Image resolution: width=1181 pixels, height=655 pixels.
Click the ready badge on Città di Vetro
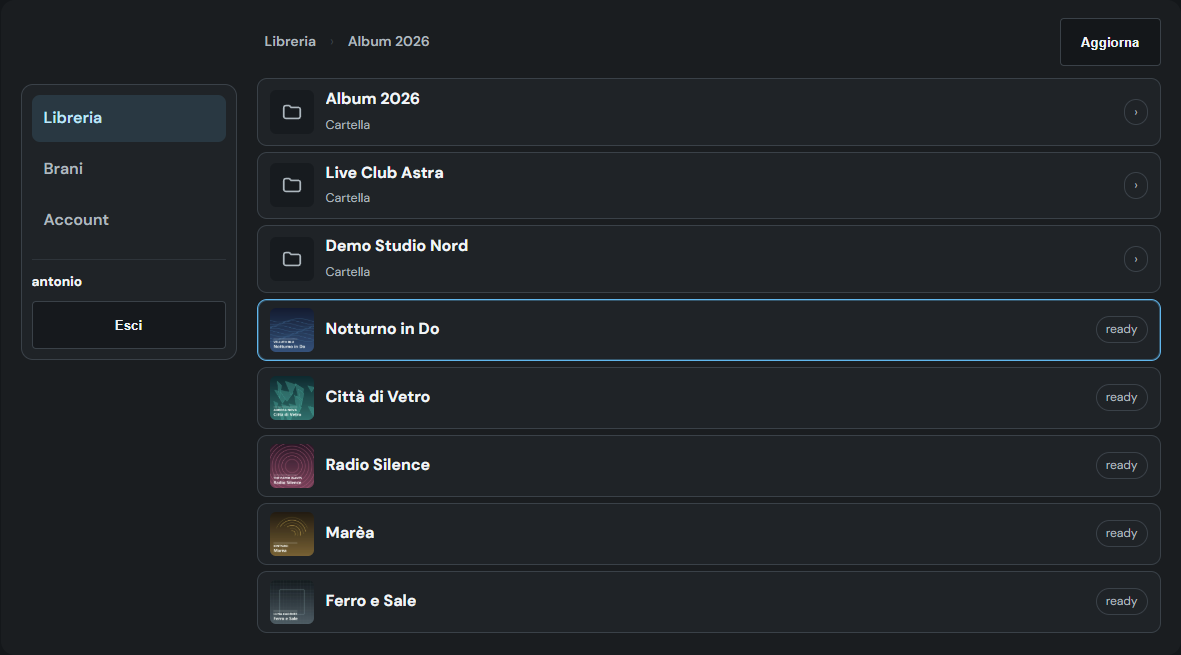point(1121,398)
